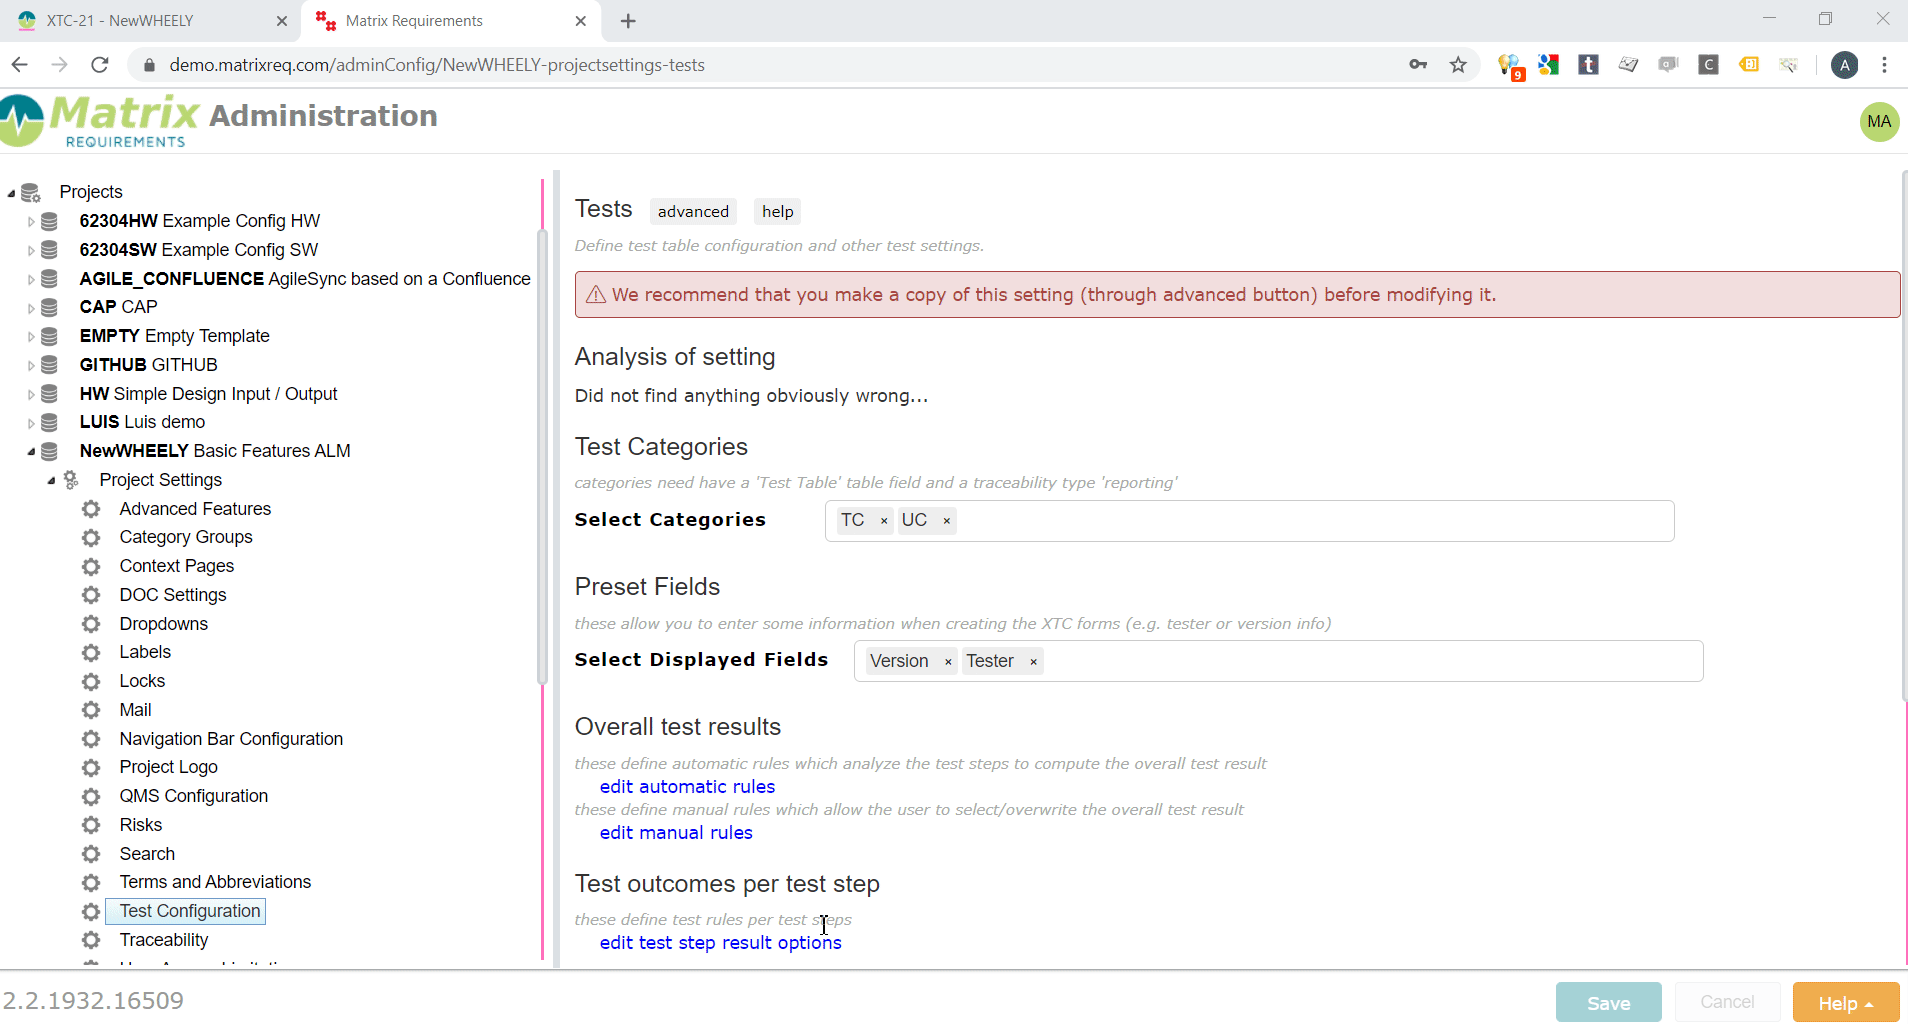Click the help button beside Tests
The height and width of the screenshot is (1024, 1908).
777,211
